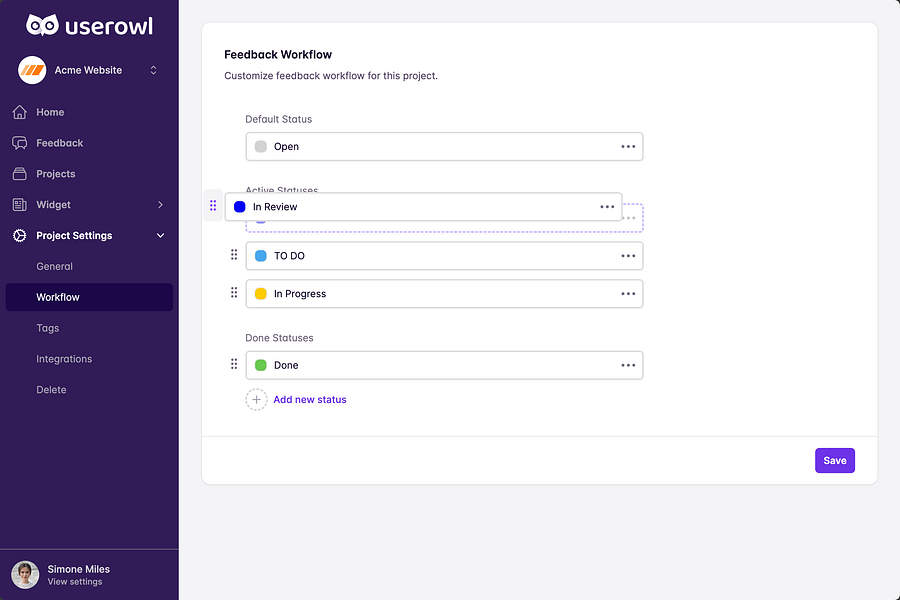Click the drag handle beside Done status
Image resolution: width=900 pixels, height=600 pixels.
click(x=234, y=365)
